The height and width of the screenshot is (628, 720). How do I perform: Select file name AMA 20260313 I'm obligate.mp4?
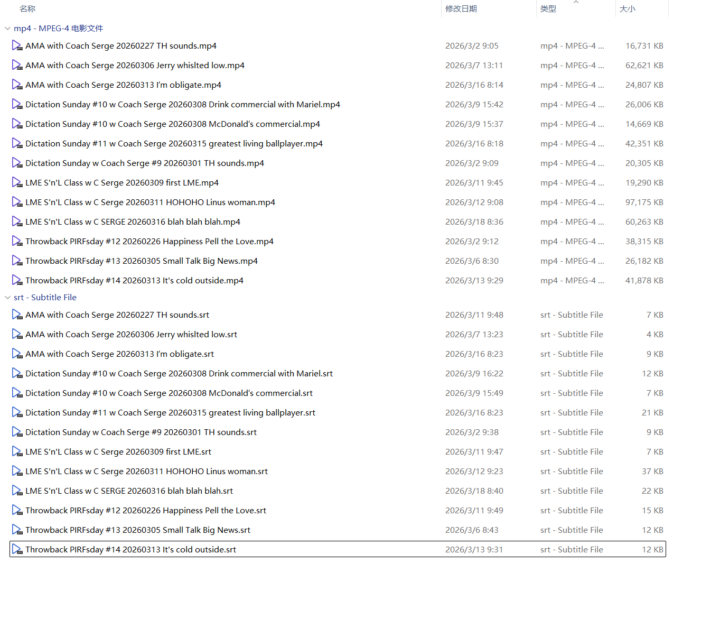(123, 85)
